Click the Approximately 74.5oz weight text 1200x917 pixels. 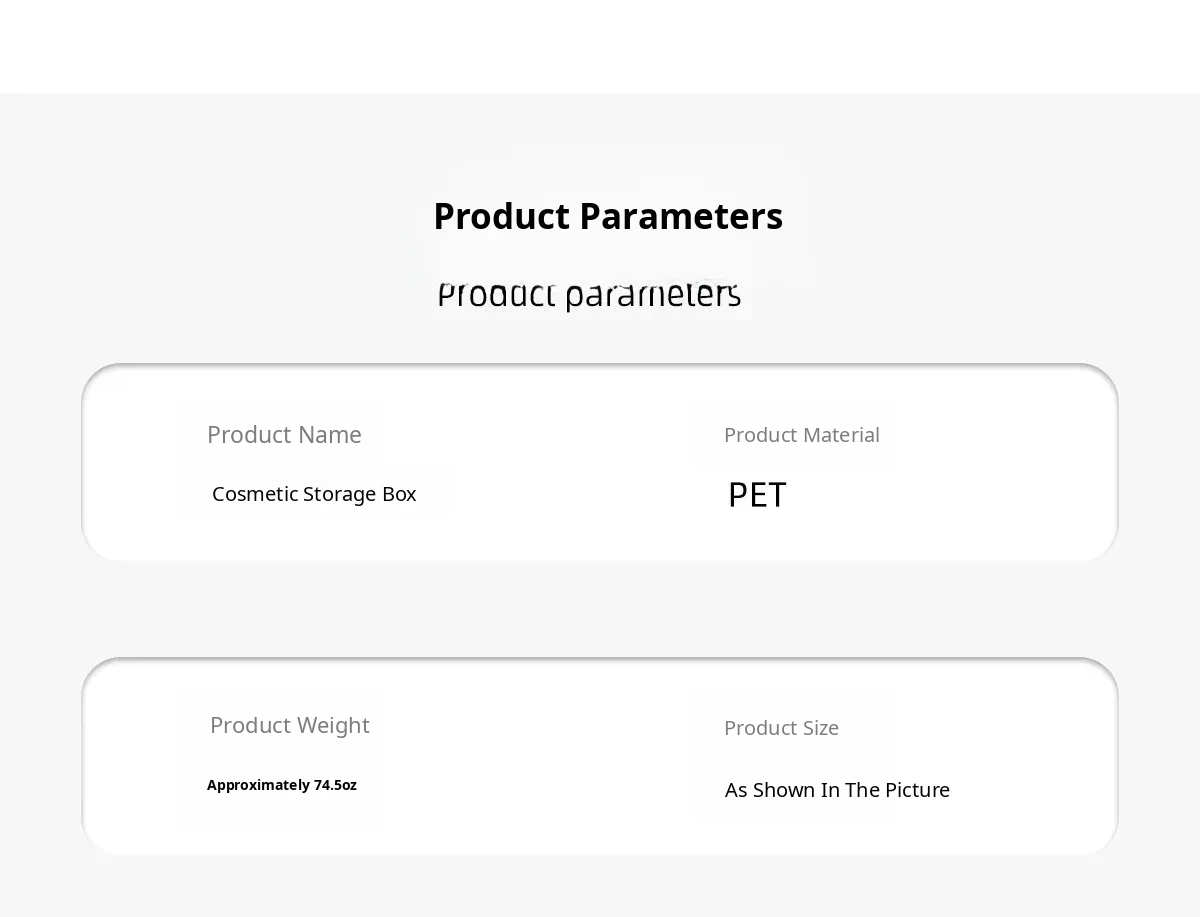click(x=281, y=785)
